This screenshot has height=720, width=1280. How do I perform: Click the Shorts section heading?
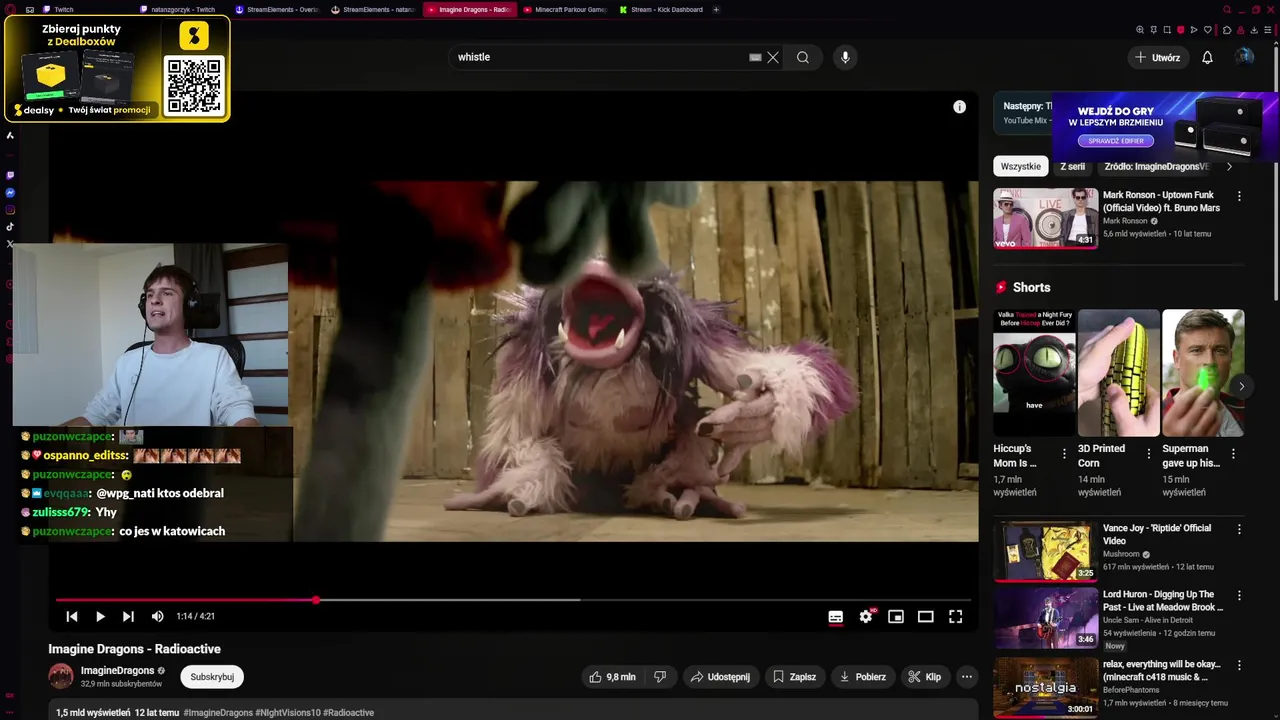pyautogui.click(x=1031, y=287)
